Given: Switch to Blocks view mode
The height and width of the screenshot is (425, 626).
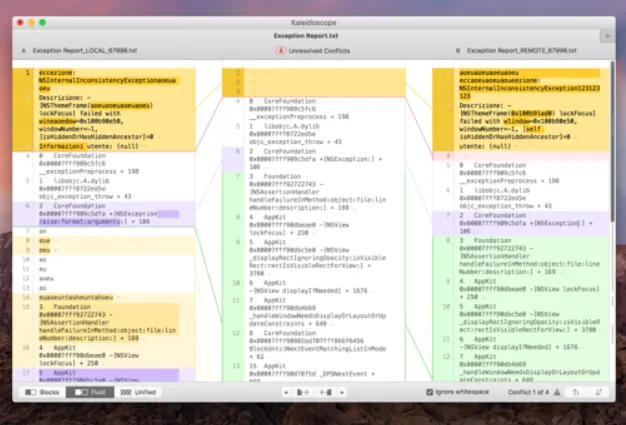Looking at the screenshot, I should pyautogui.click(x=42, y=392).
